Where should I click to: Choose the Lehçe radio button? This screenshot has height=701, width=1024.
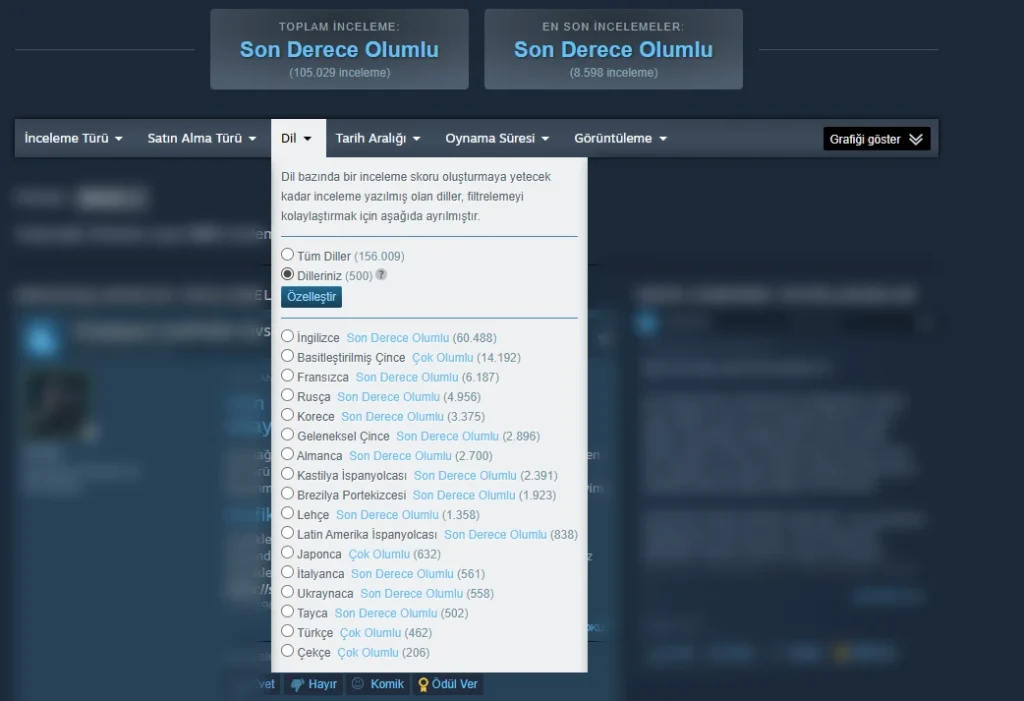(x=287, y=514)
